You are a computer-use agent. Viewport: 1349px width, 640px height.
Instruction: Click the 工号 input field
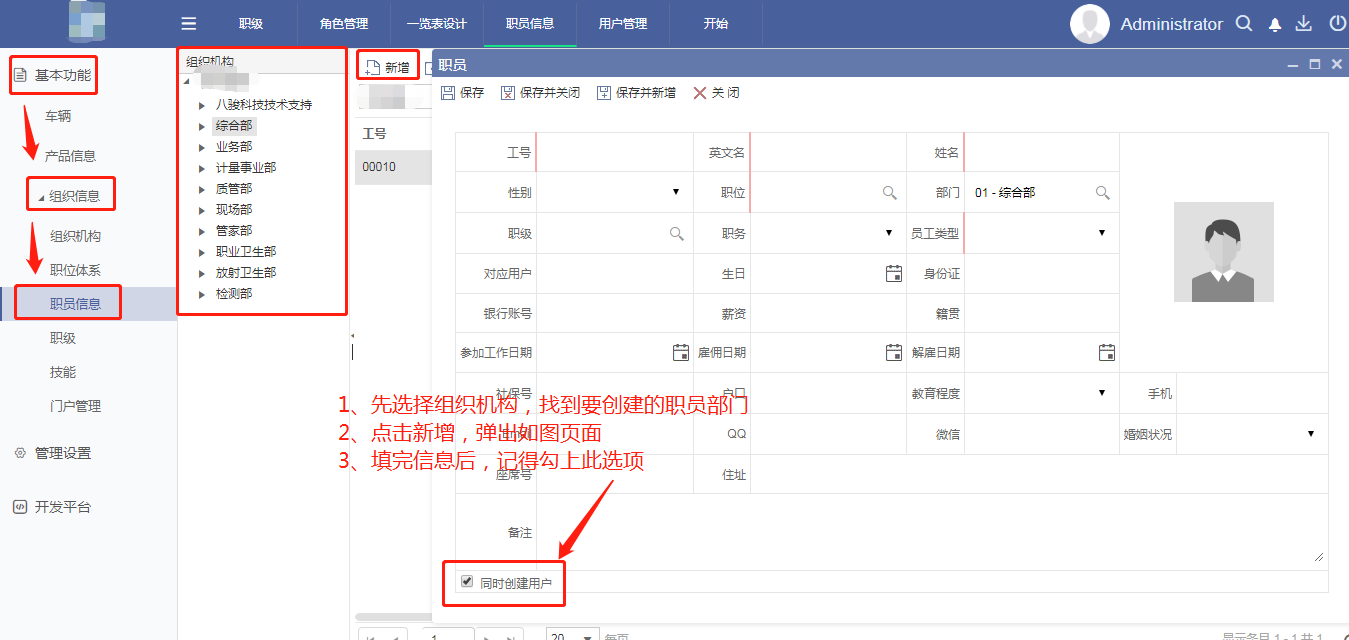(x=615, y=153)
